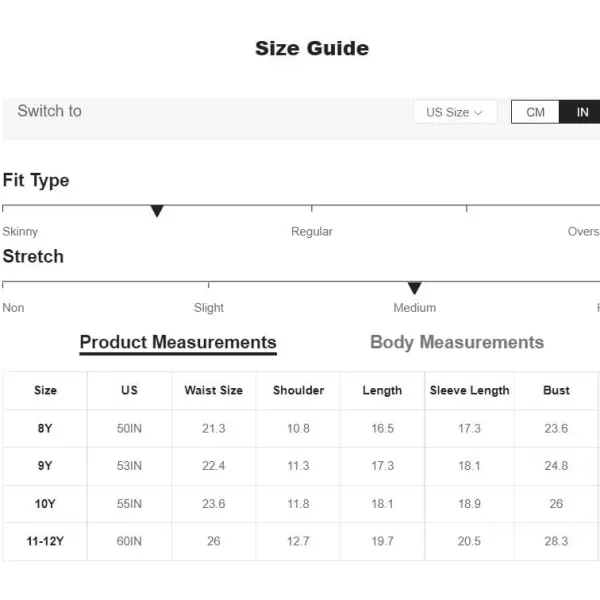The width and height of the screenshot is (600, 600).
Task: Select the 11-12Y size row header
Action: [45, 541]
